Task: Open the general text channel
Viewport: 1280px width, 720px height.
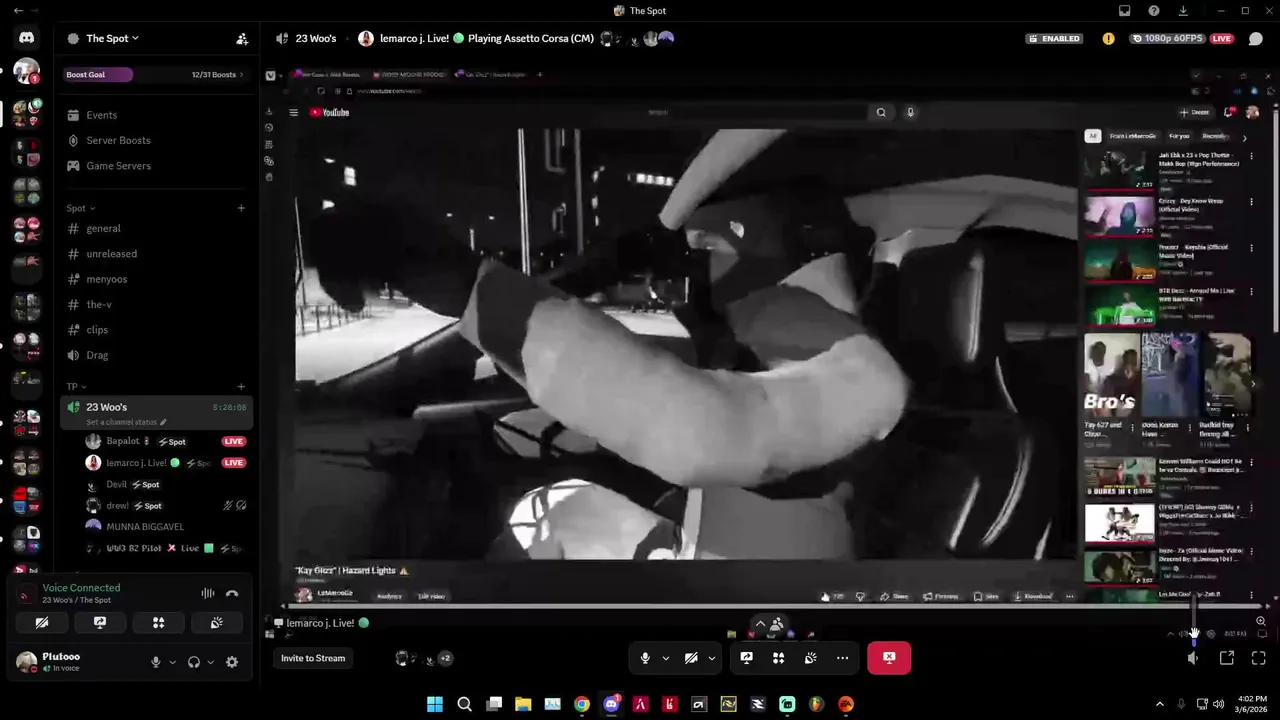Action: [154, 229]
